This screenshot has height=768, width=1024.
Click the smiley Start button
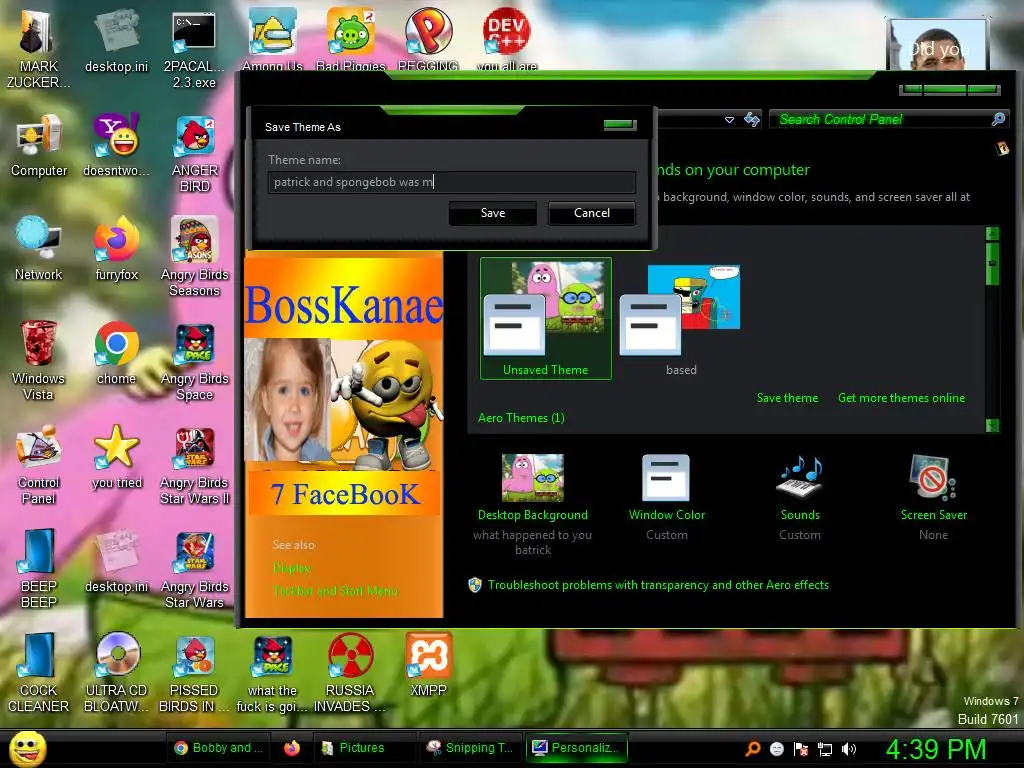[27, 749]
